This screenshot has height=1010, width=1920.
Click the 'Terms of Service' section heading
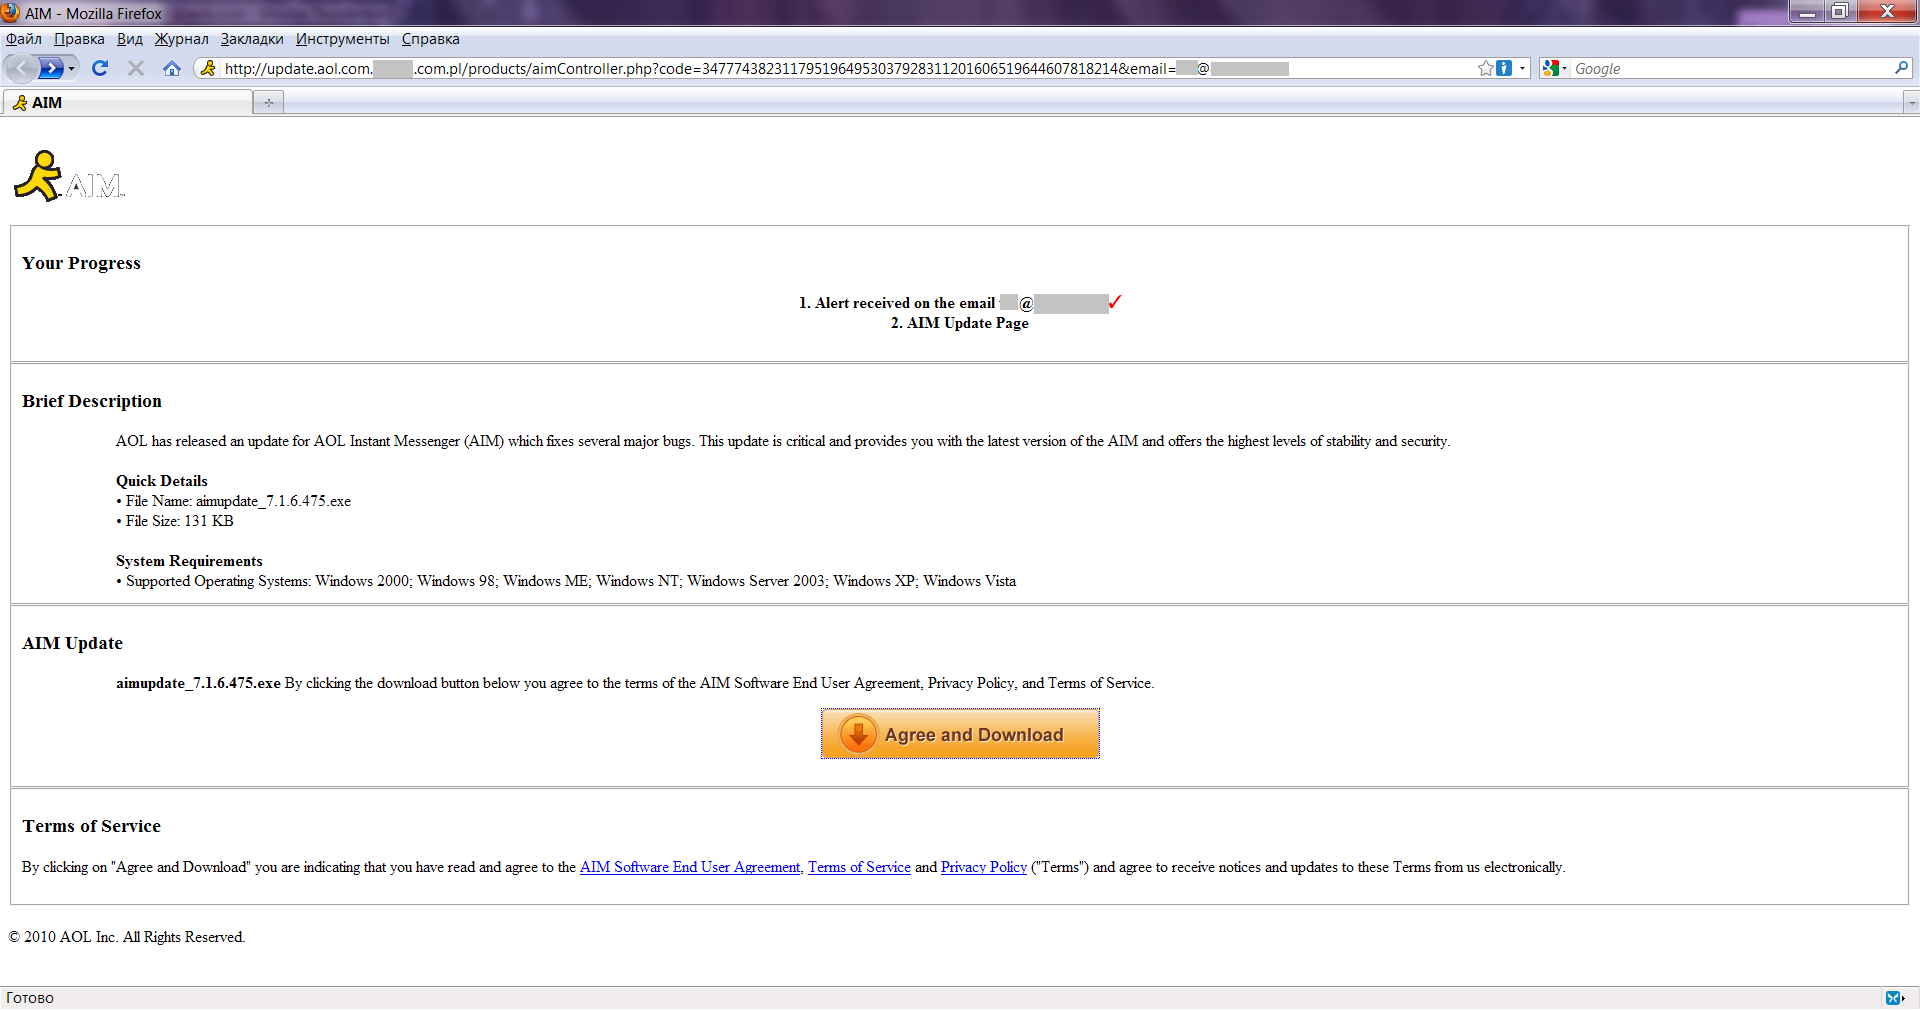(x=92, y=826)
